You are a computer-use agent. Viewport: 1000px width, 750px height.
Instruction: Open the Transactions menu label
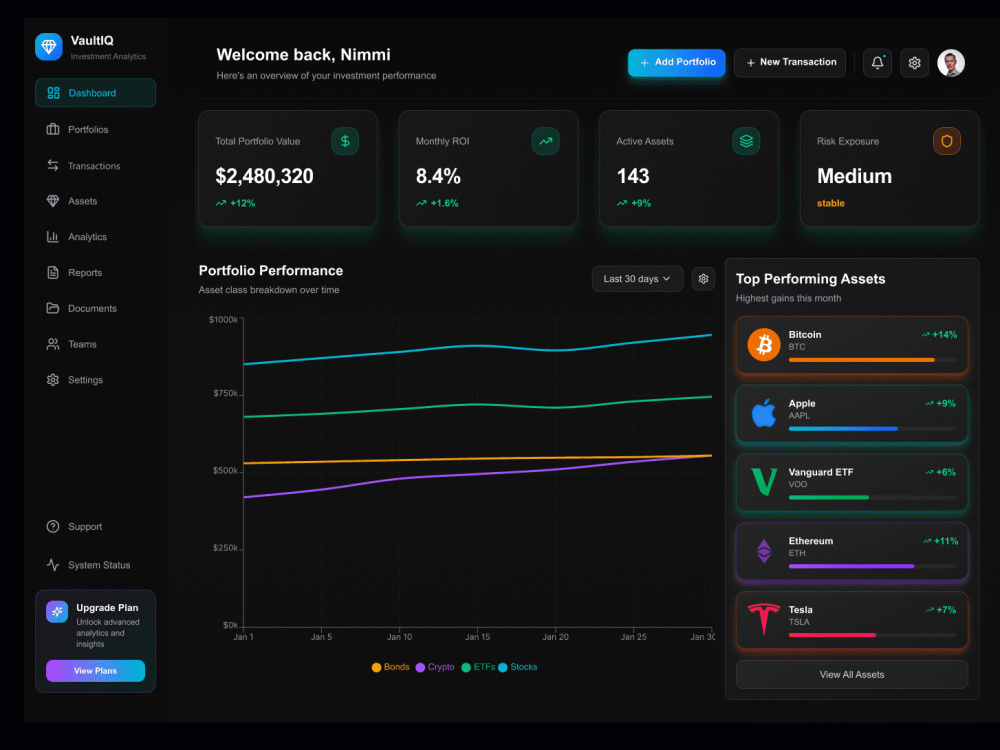(94, 166)
